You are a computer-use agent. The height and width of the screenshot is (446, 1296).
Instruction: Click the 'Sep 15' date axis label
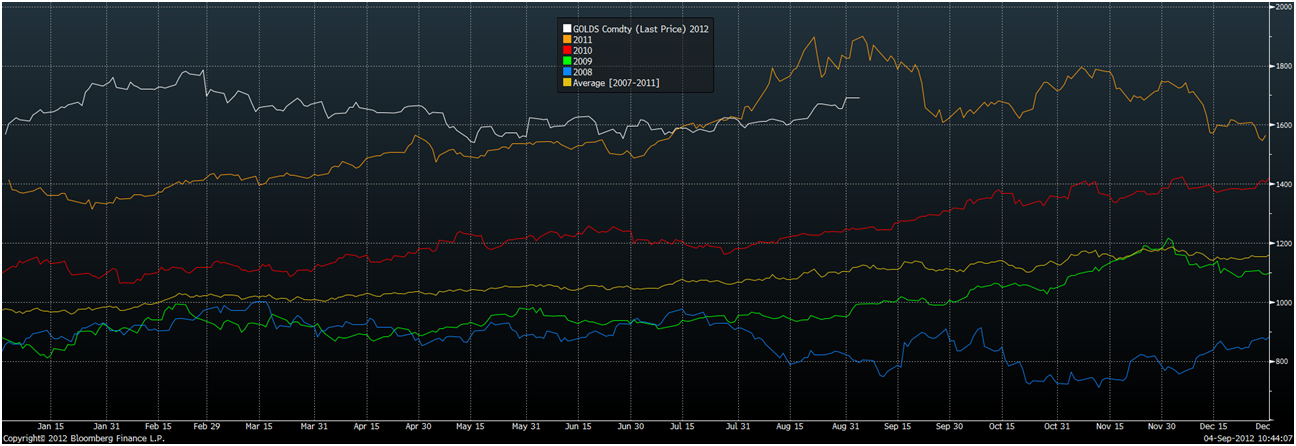[x=896, y=426]
